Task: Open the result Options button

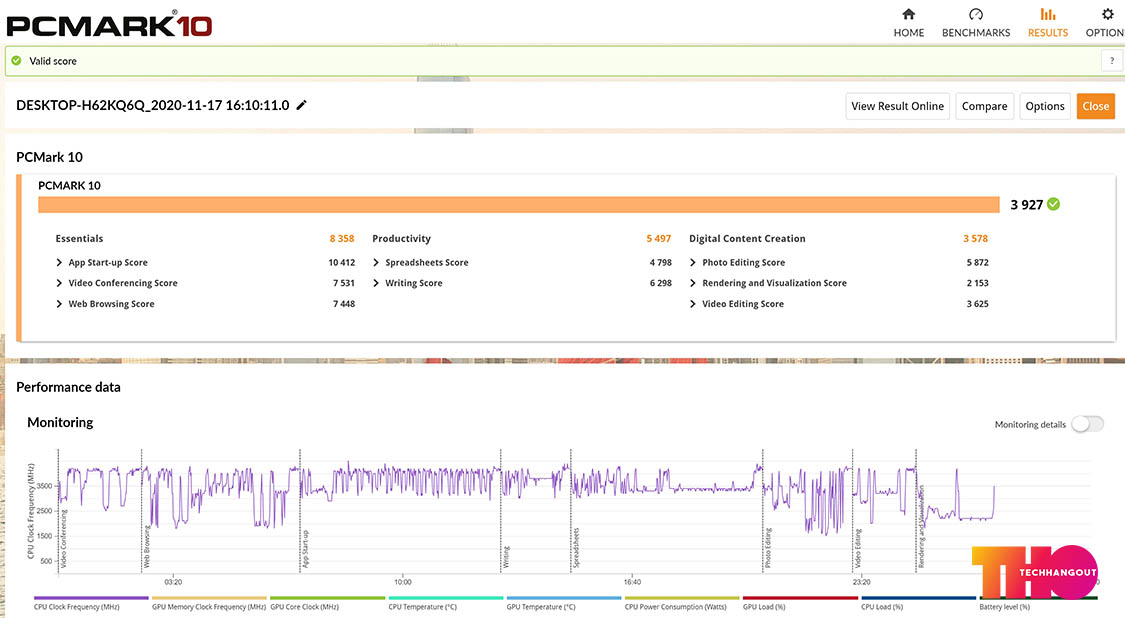Action: tap(1045, 106)
